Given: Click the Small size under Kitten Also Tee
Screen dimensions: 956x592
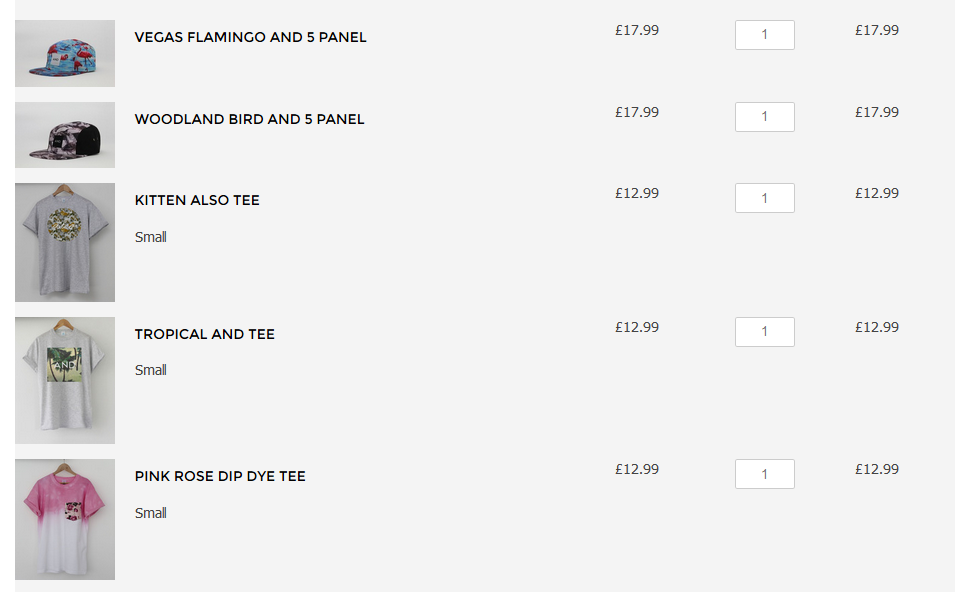Looking at the screenshot, I should click(x=150, y=237).
